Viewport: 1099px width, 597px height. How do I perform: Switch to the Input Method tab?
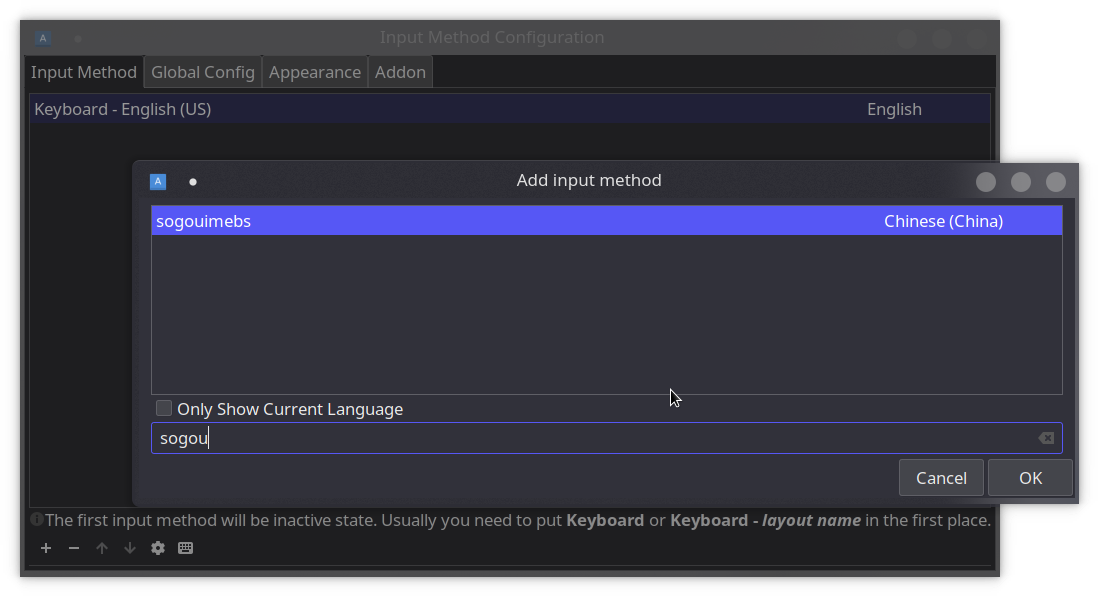[83, 72]
